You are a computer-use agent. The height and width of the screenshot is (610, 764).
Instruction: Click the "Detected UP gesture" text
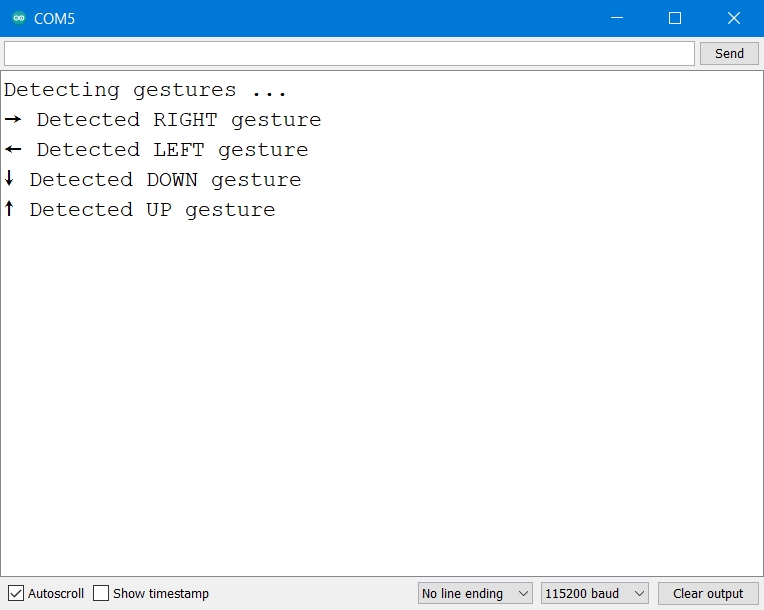pyautogui.click(x=152, y=210)
